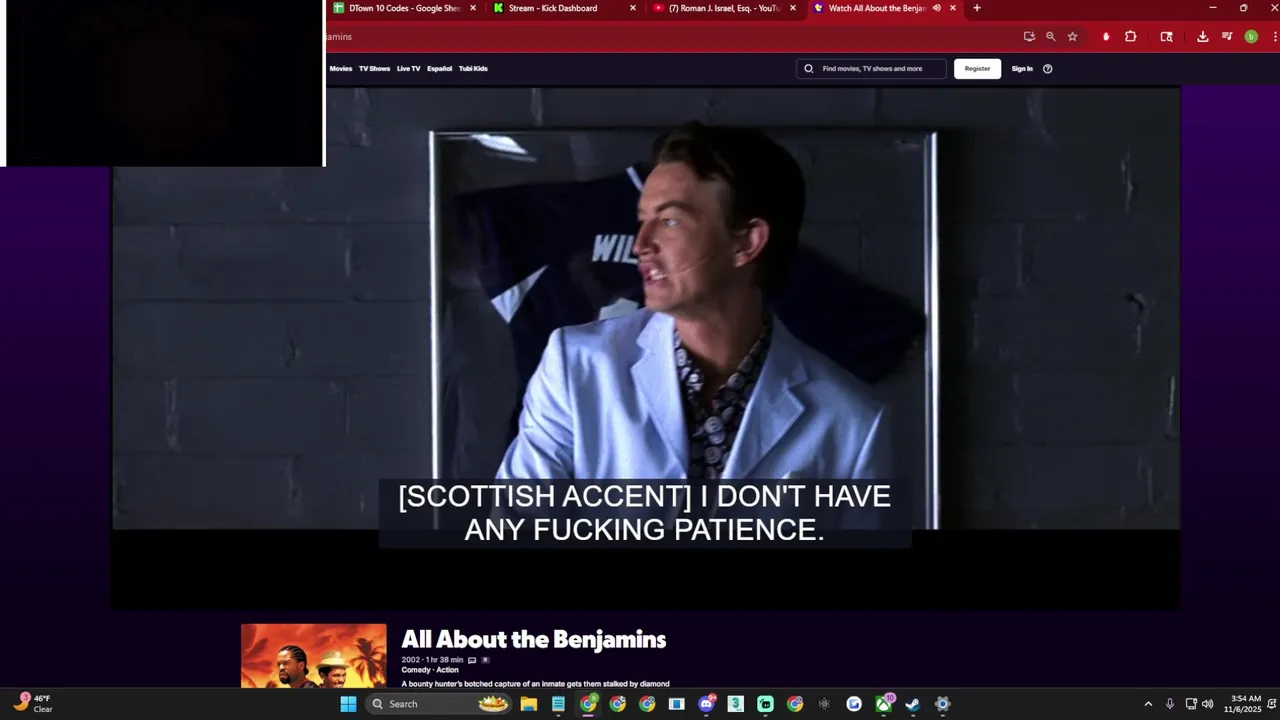Click the closed captions icon beside runtime
Image resolution: width=1280 pixels, height=720 pixels.
tap(472, 660)
